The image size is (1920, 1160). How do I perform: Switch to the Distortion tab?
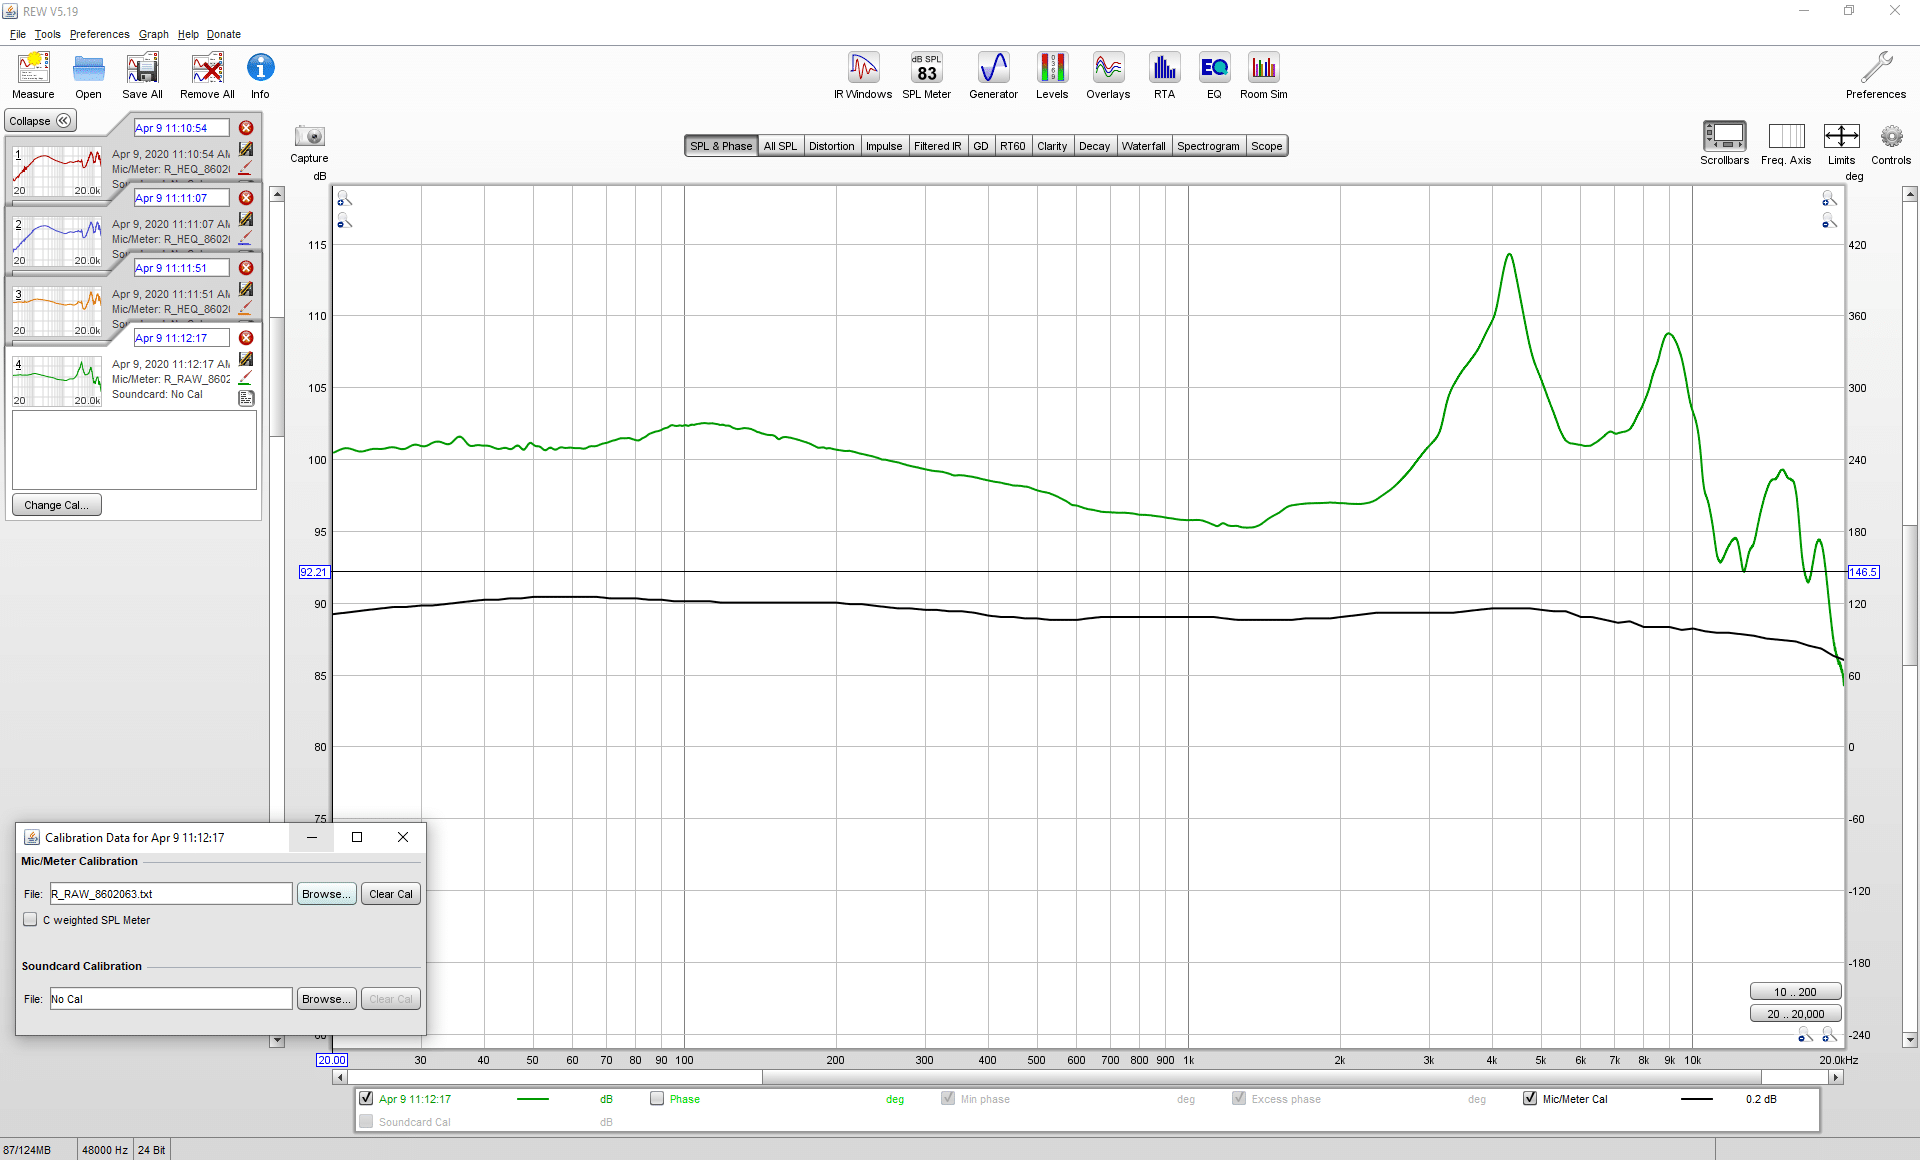coord(831,146)
